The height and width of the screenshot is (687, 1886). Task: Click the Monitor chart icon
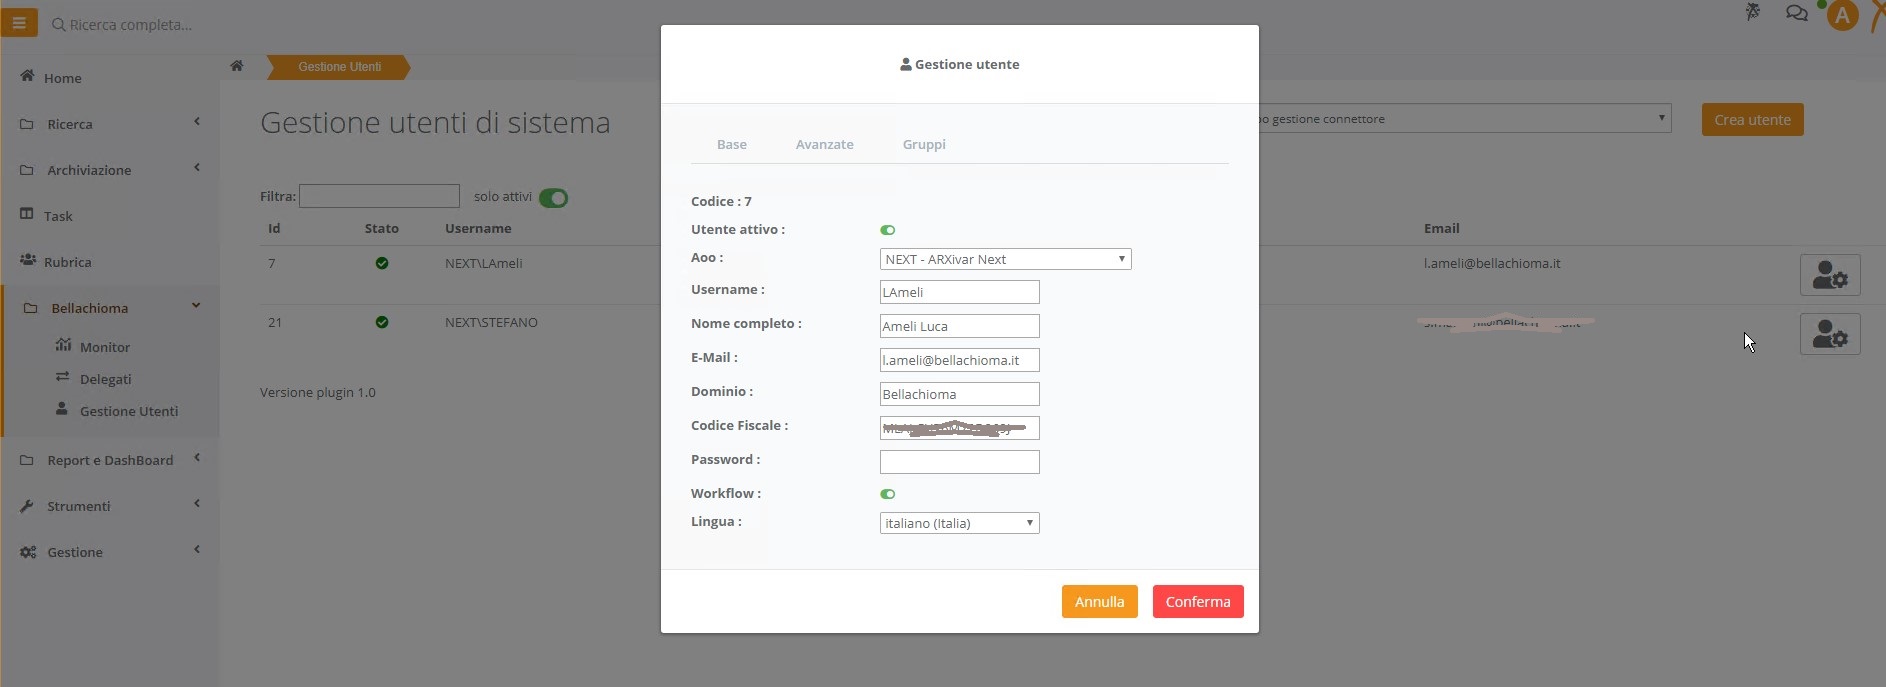pyautogui.click(x=63, y=345)
